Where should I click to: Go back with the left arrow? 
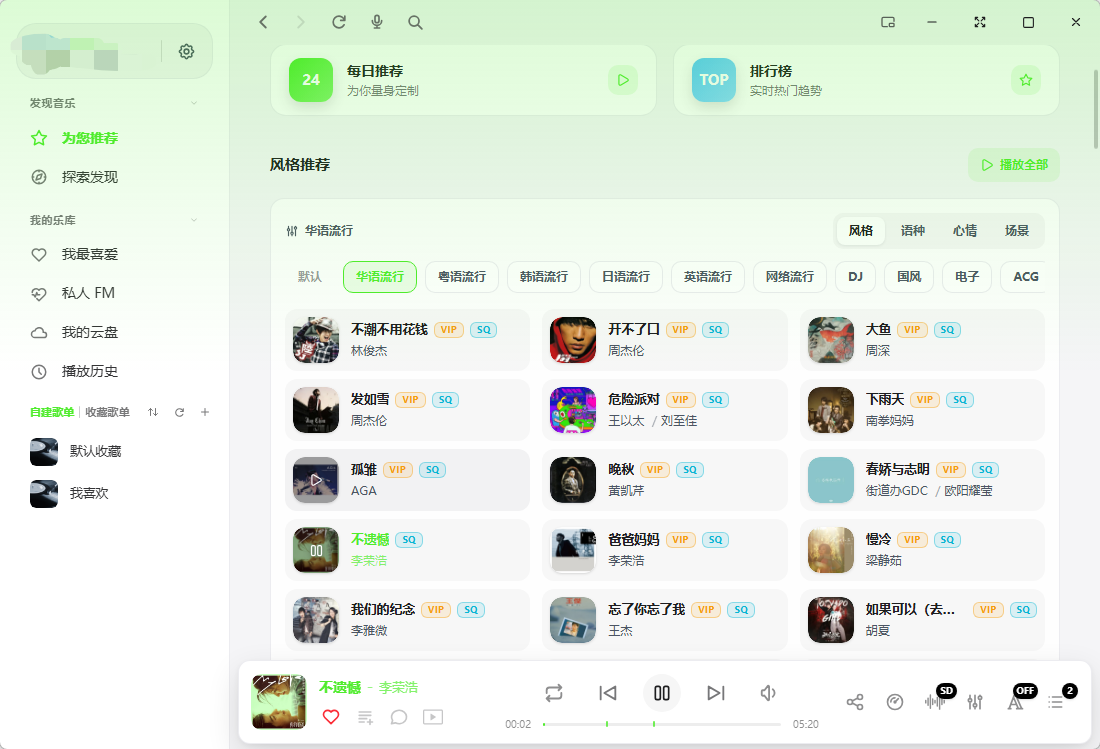(264, 22)
